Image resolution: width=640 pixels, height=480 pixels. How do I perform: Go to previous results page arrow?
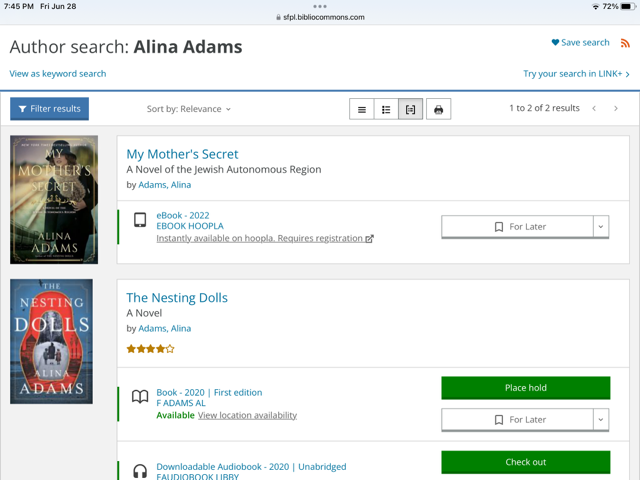pyautogui.click(x=594, y=109)
